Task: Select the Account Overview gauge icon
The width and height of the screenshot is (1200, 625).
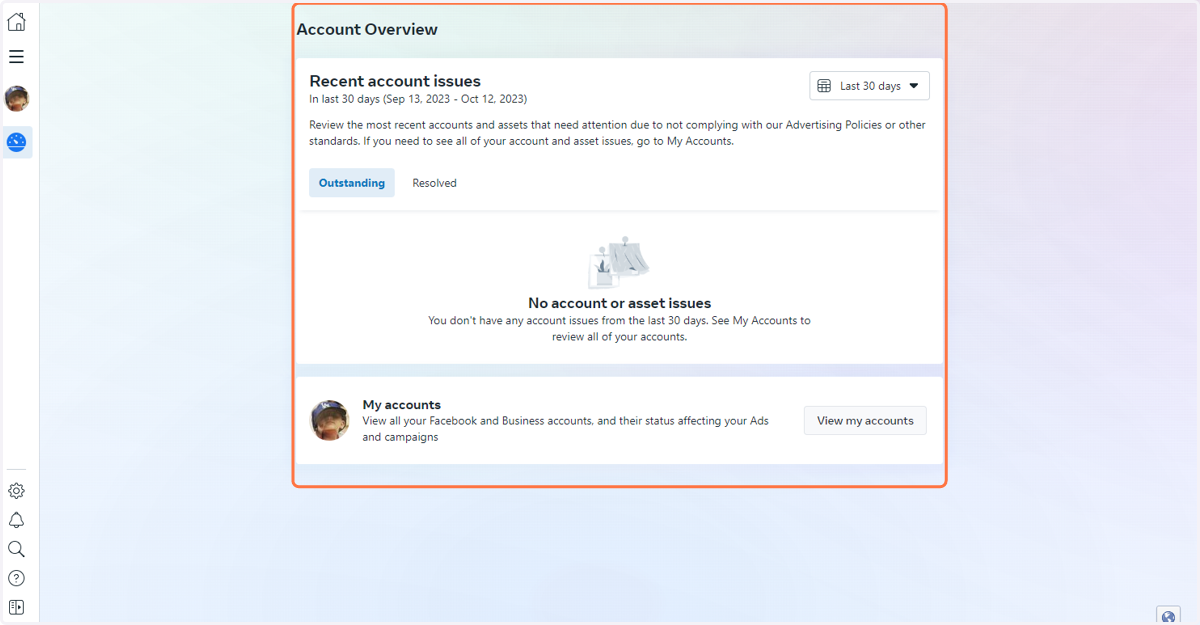Action: tap(17, 143)
